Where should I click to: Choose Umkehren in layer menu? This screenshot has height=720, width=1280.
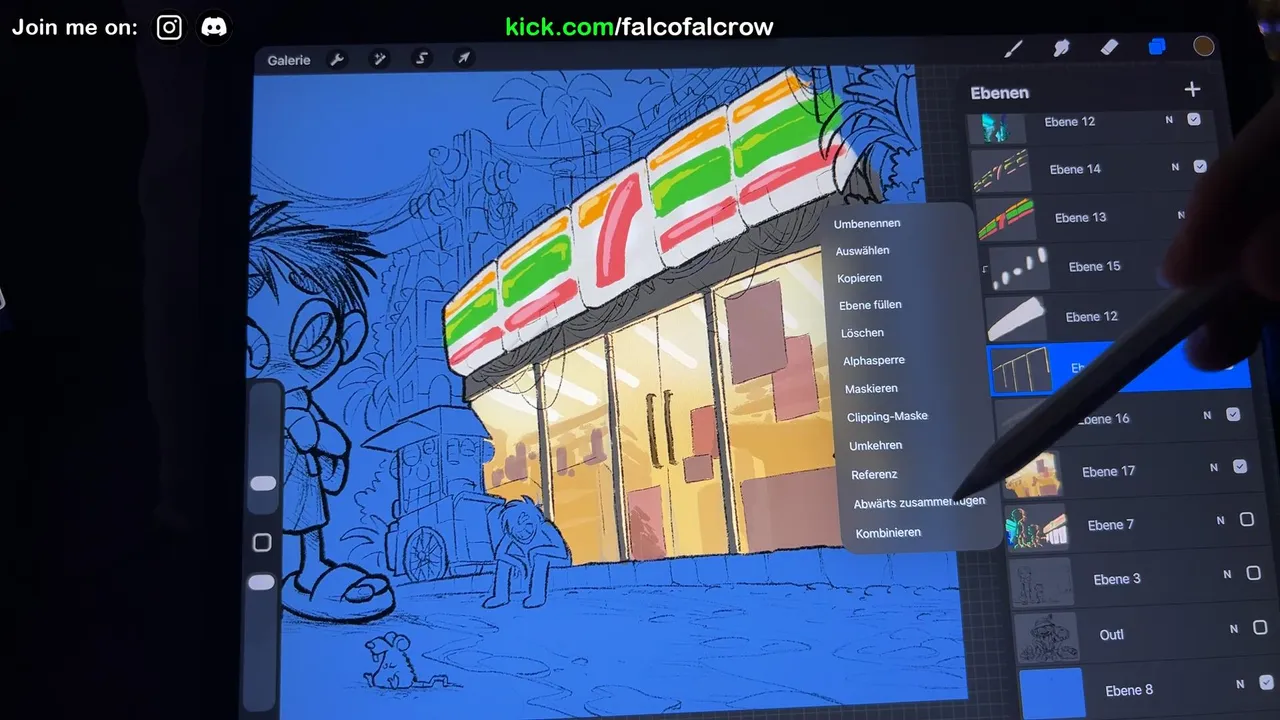click(875, 446)
